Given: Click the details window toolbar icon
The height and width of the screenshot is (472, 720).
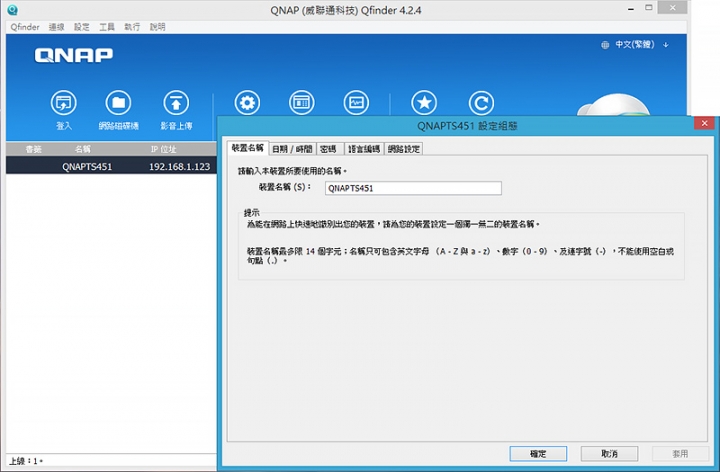Looking at the screenshot, I should click(x=302, y=102).
